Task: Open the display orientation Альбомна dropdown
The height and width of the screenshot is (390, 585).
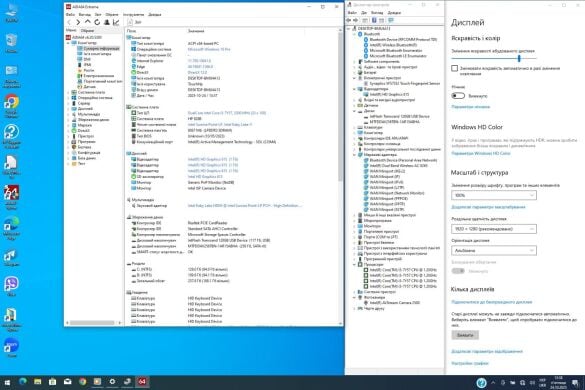Action: coord(494,250)
